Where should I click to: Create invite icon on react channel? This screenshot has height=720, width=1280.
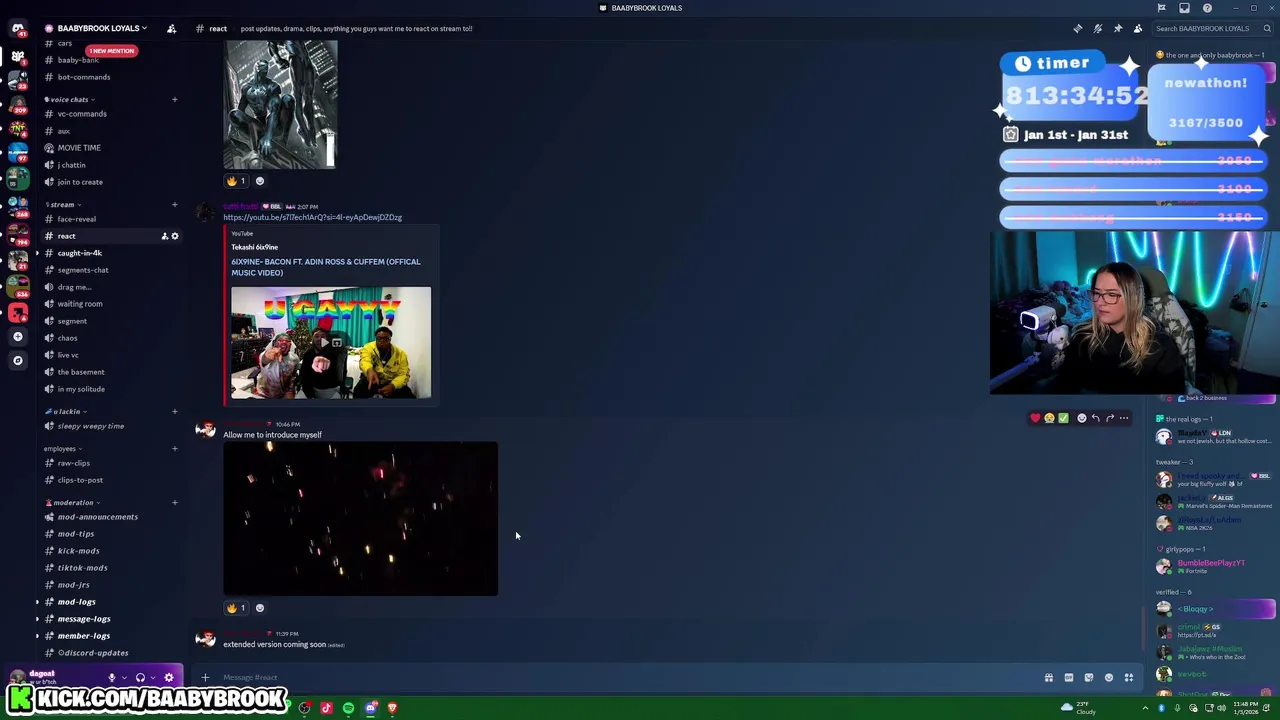click(164, 236)
